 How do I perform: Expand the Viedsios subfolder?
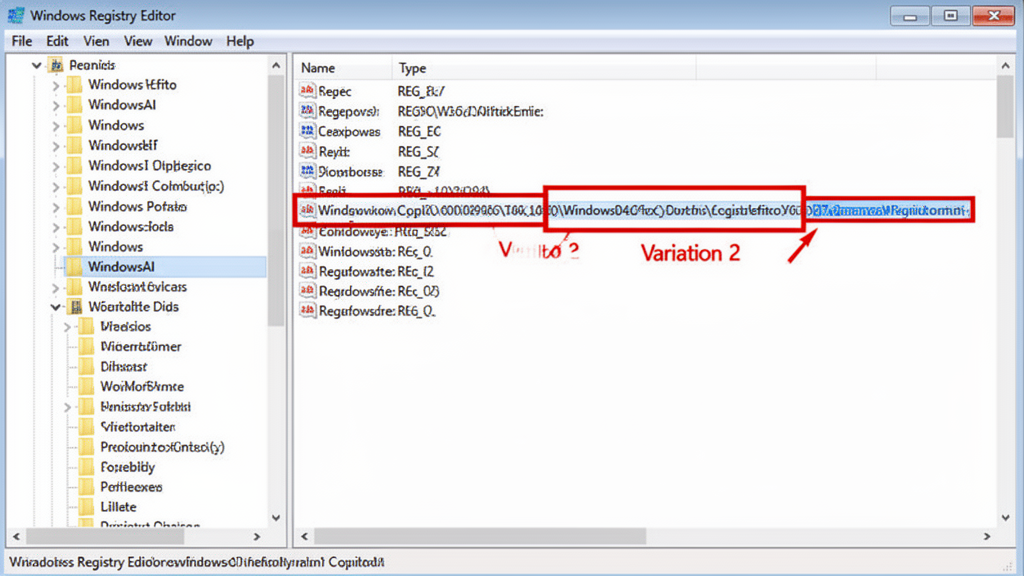tap(67, 327)
